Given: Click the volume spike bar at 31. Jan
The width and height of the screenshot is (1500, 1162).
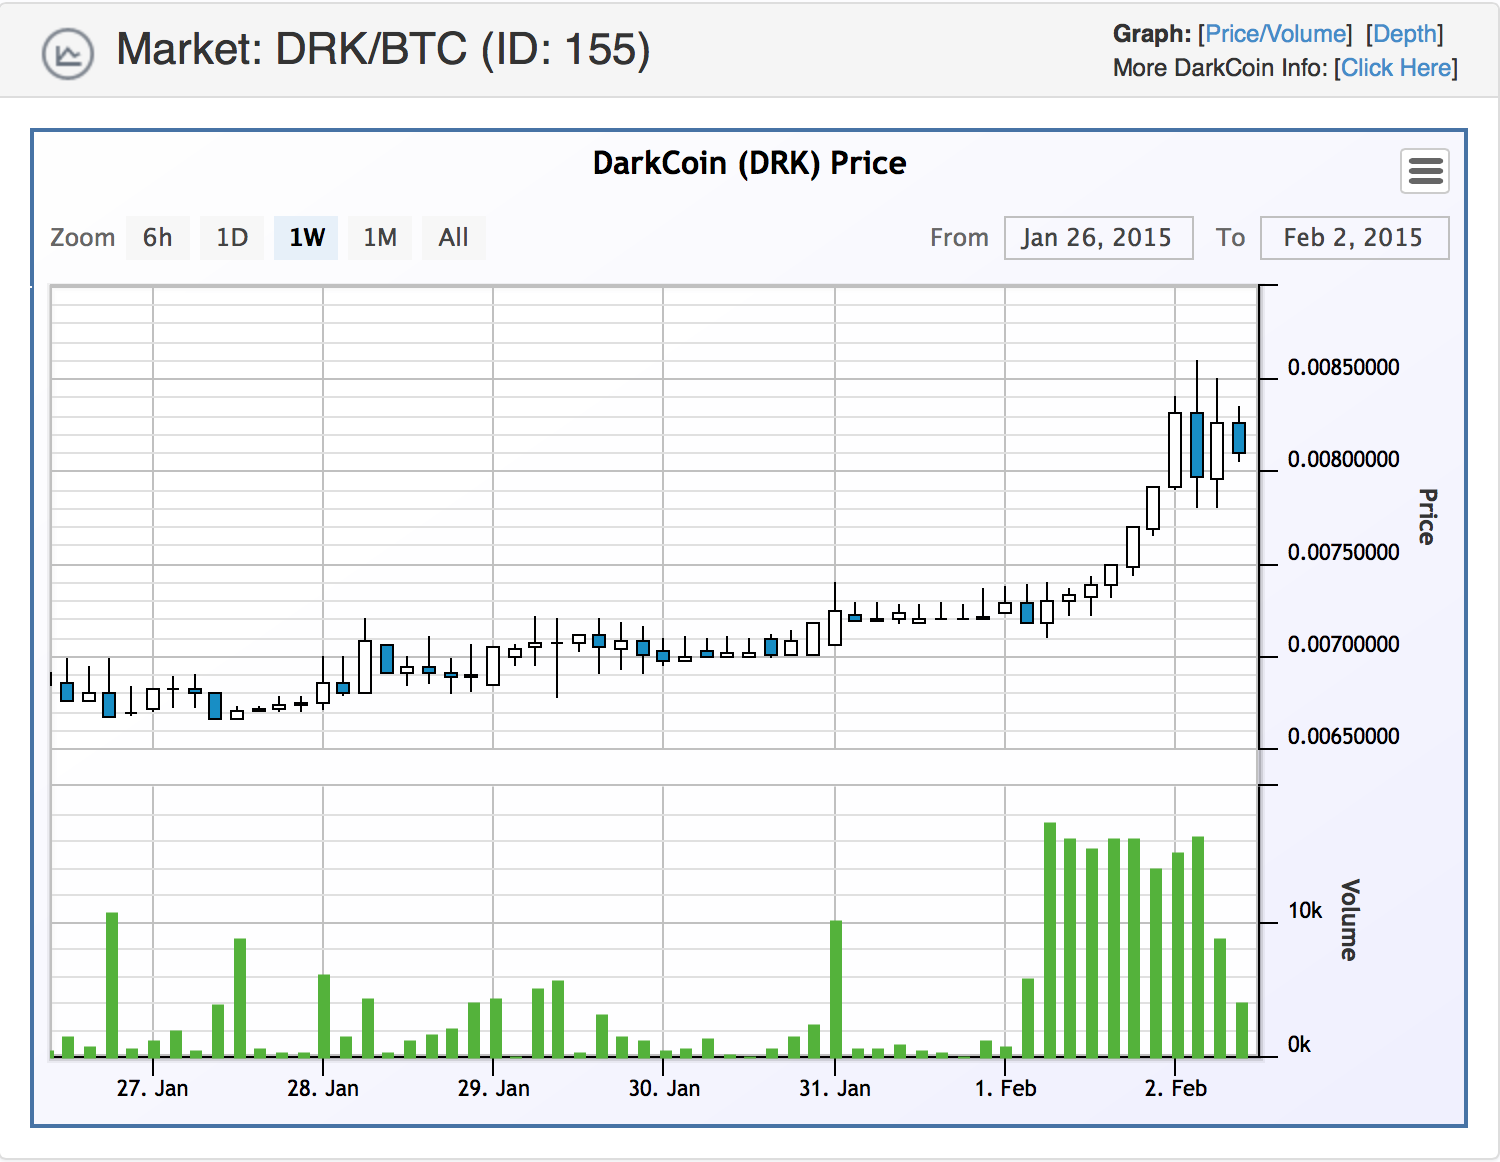Looking at the screenshot, I should pos(836,988).
